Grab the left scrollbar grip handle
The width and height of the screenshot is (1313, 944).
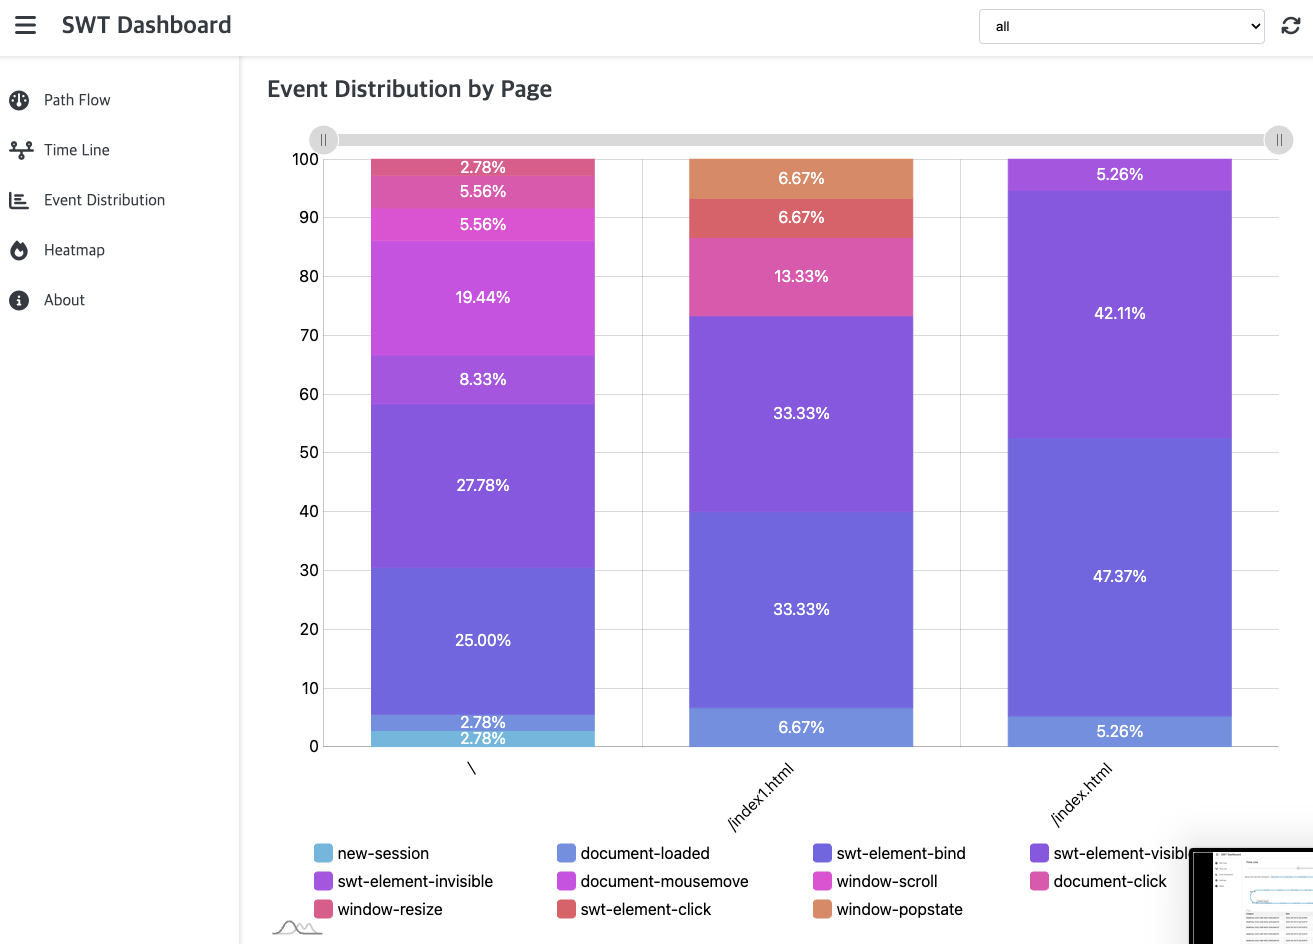[x=324, y=140]
